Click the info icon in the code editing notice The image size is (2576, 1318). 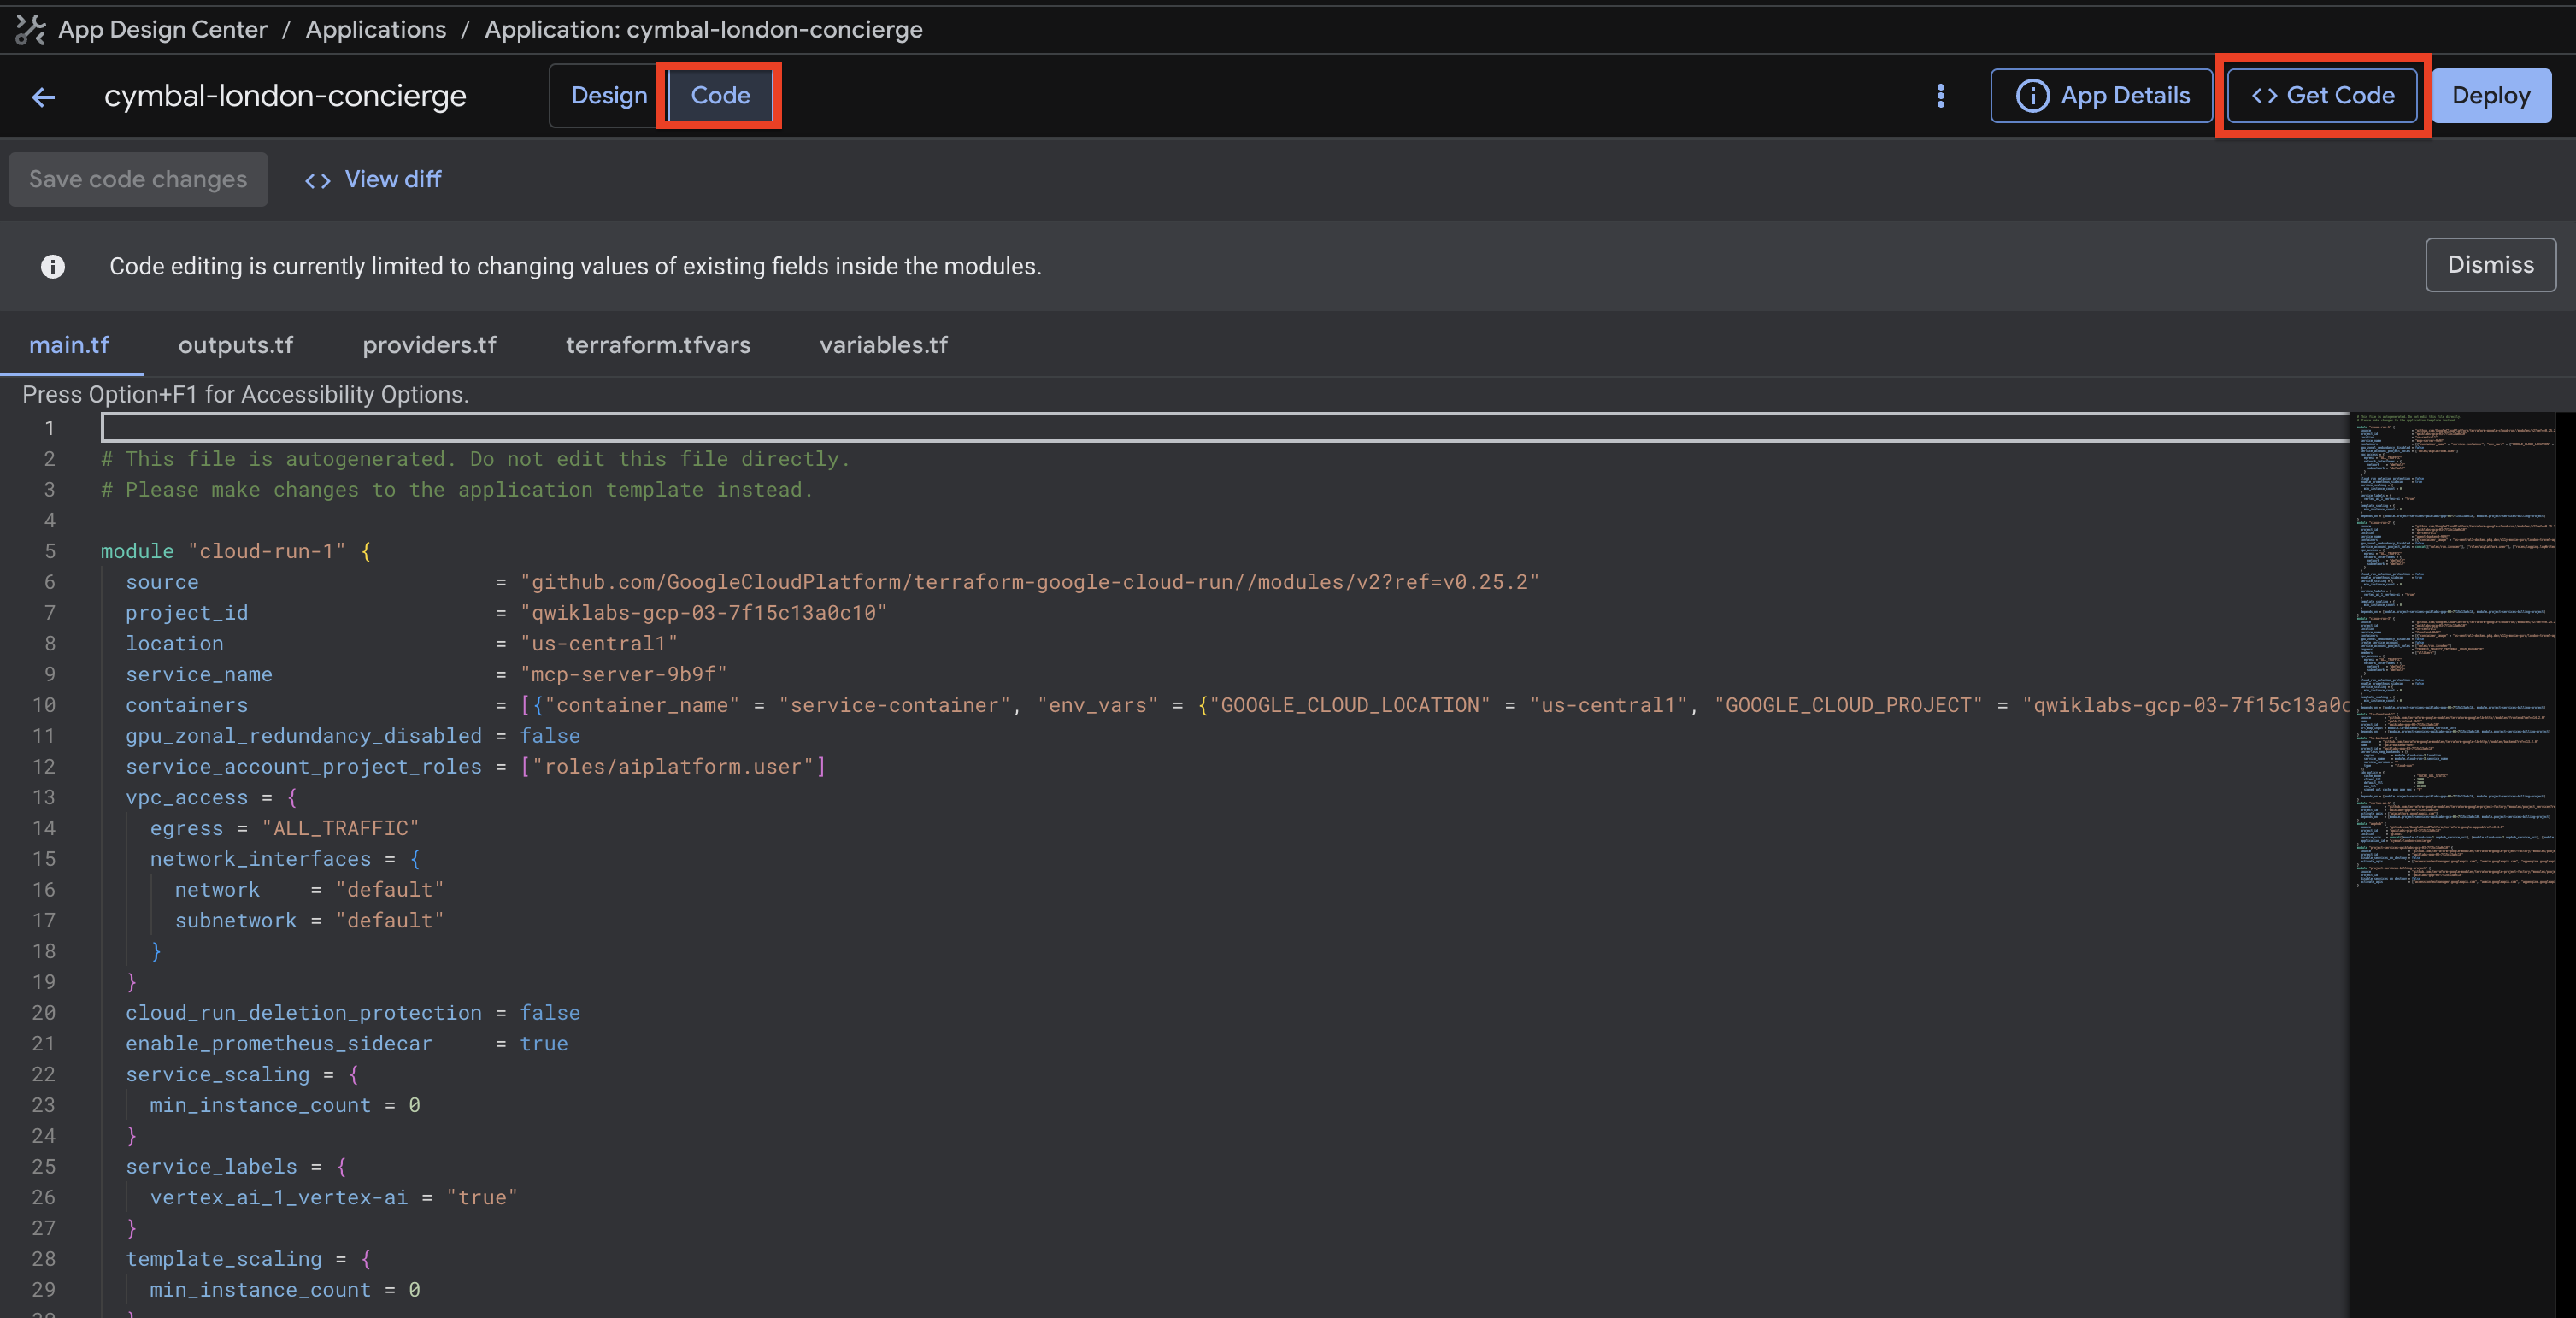[x=53, y=266]
